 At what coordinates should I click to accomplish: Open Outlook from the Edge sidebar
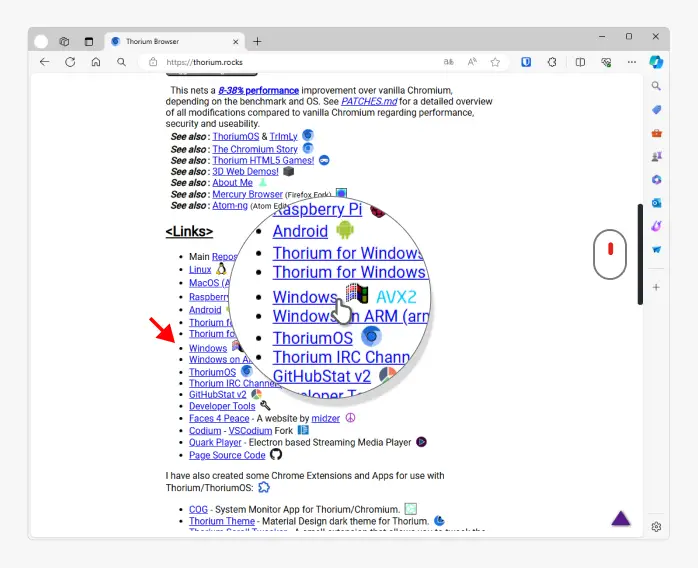[x=656, y=202]
